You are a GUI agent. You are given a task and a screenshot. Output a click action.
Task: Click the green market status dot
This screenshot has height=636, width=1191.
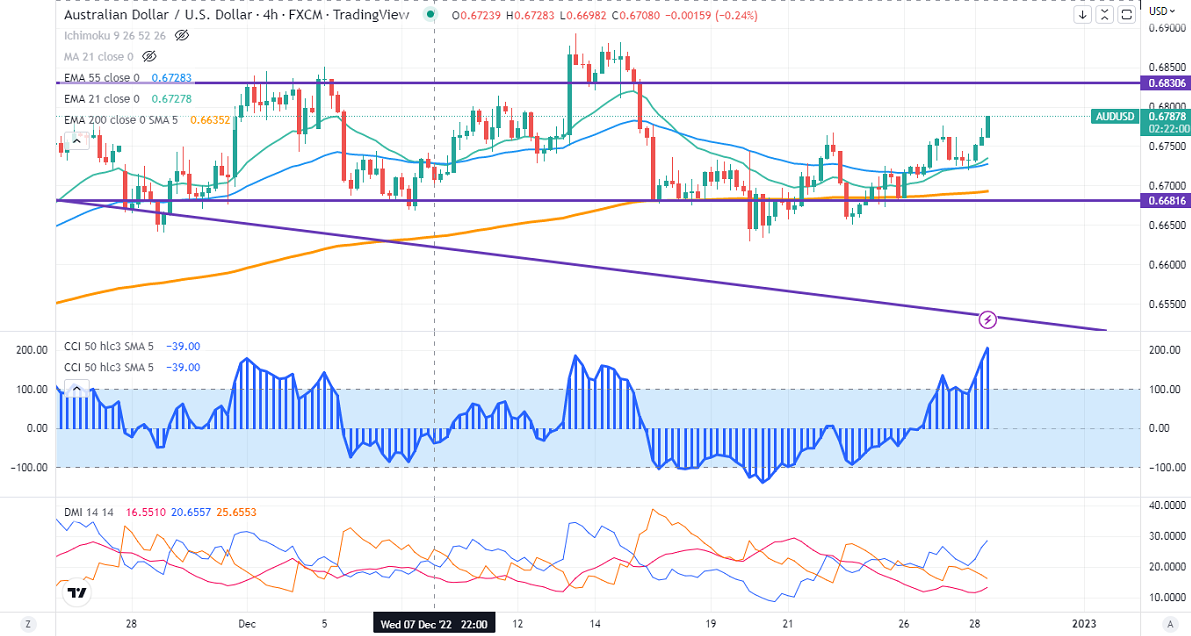click(x=431, y=14)
